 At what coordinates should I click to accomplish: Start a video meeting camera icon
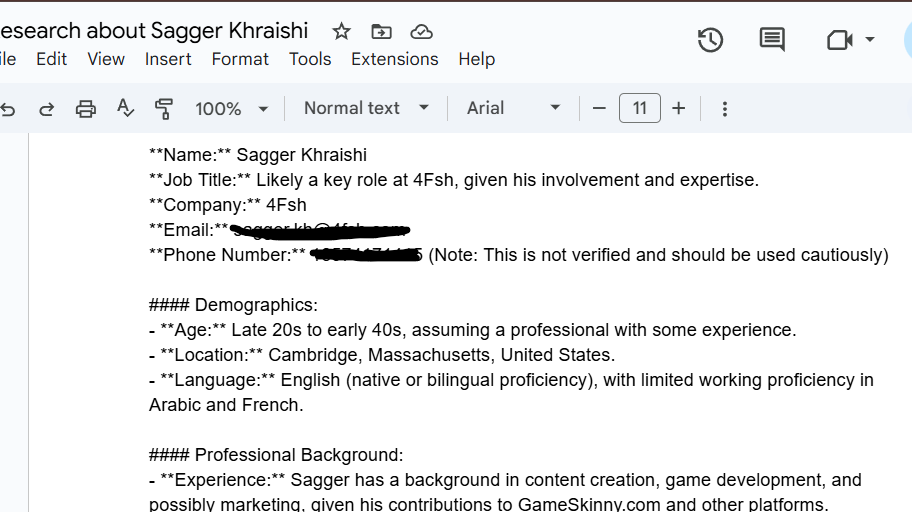pos(839,40)
